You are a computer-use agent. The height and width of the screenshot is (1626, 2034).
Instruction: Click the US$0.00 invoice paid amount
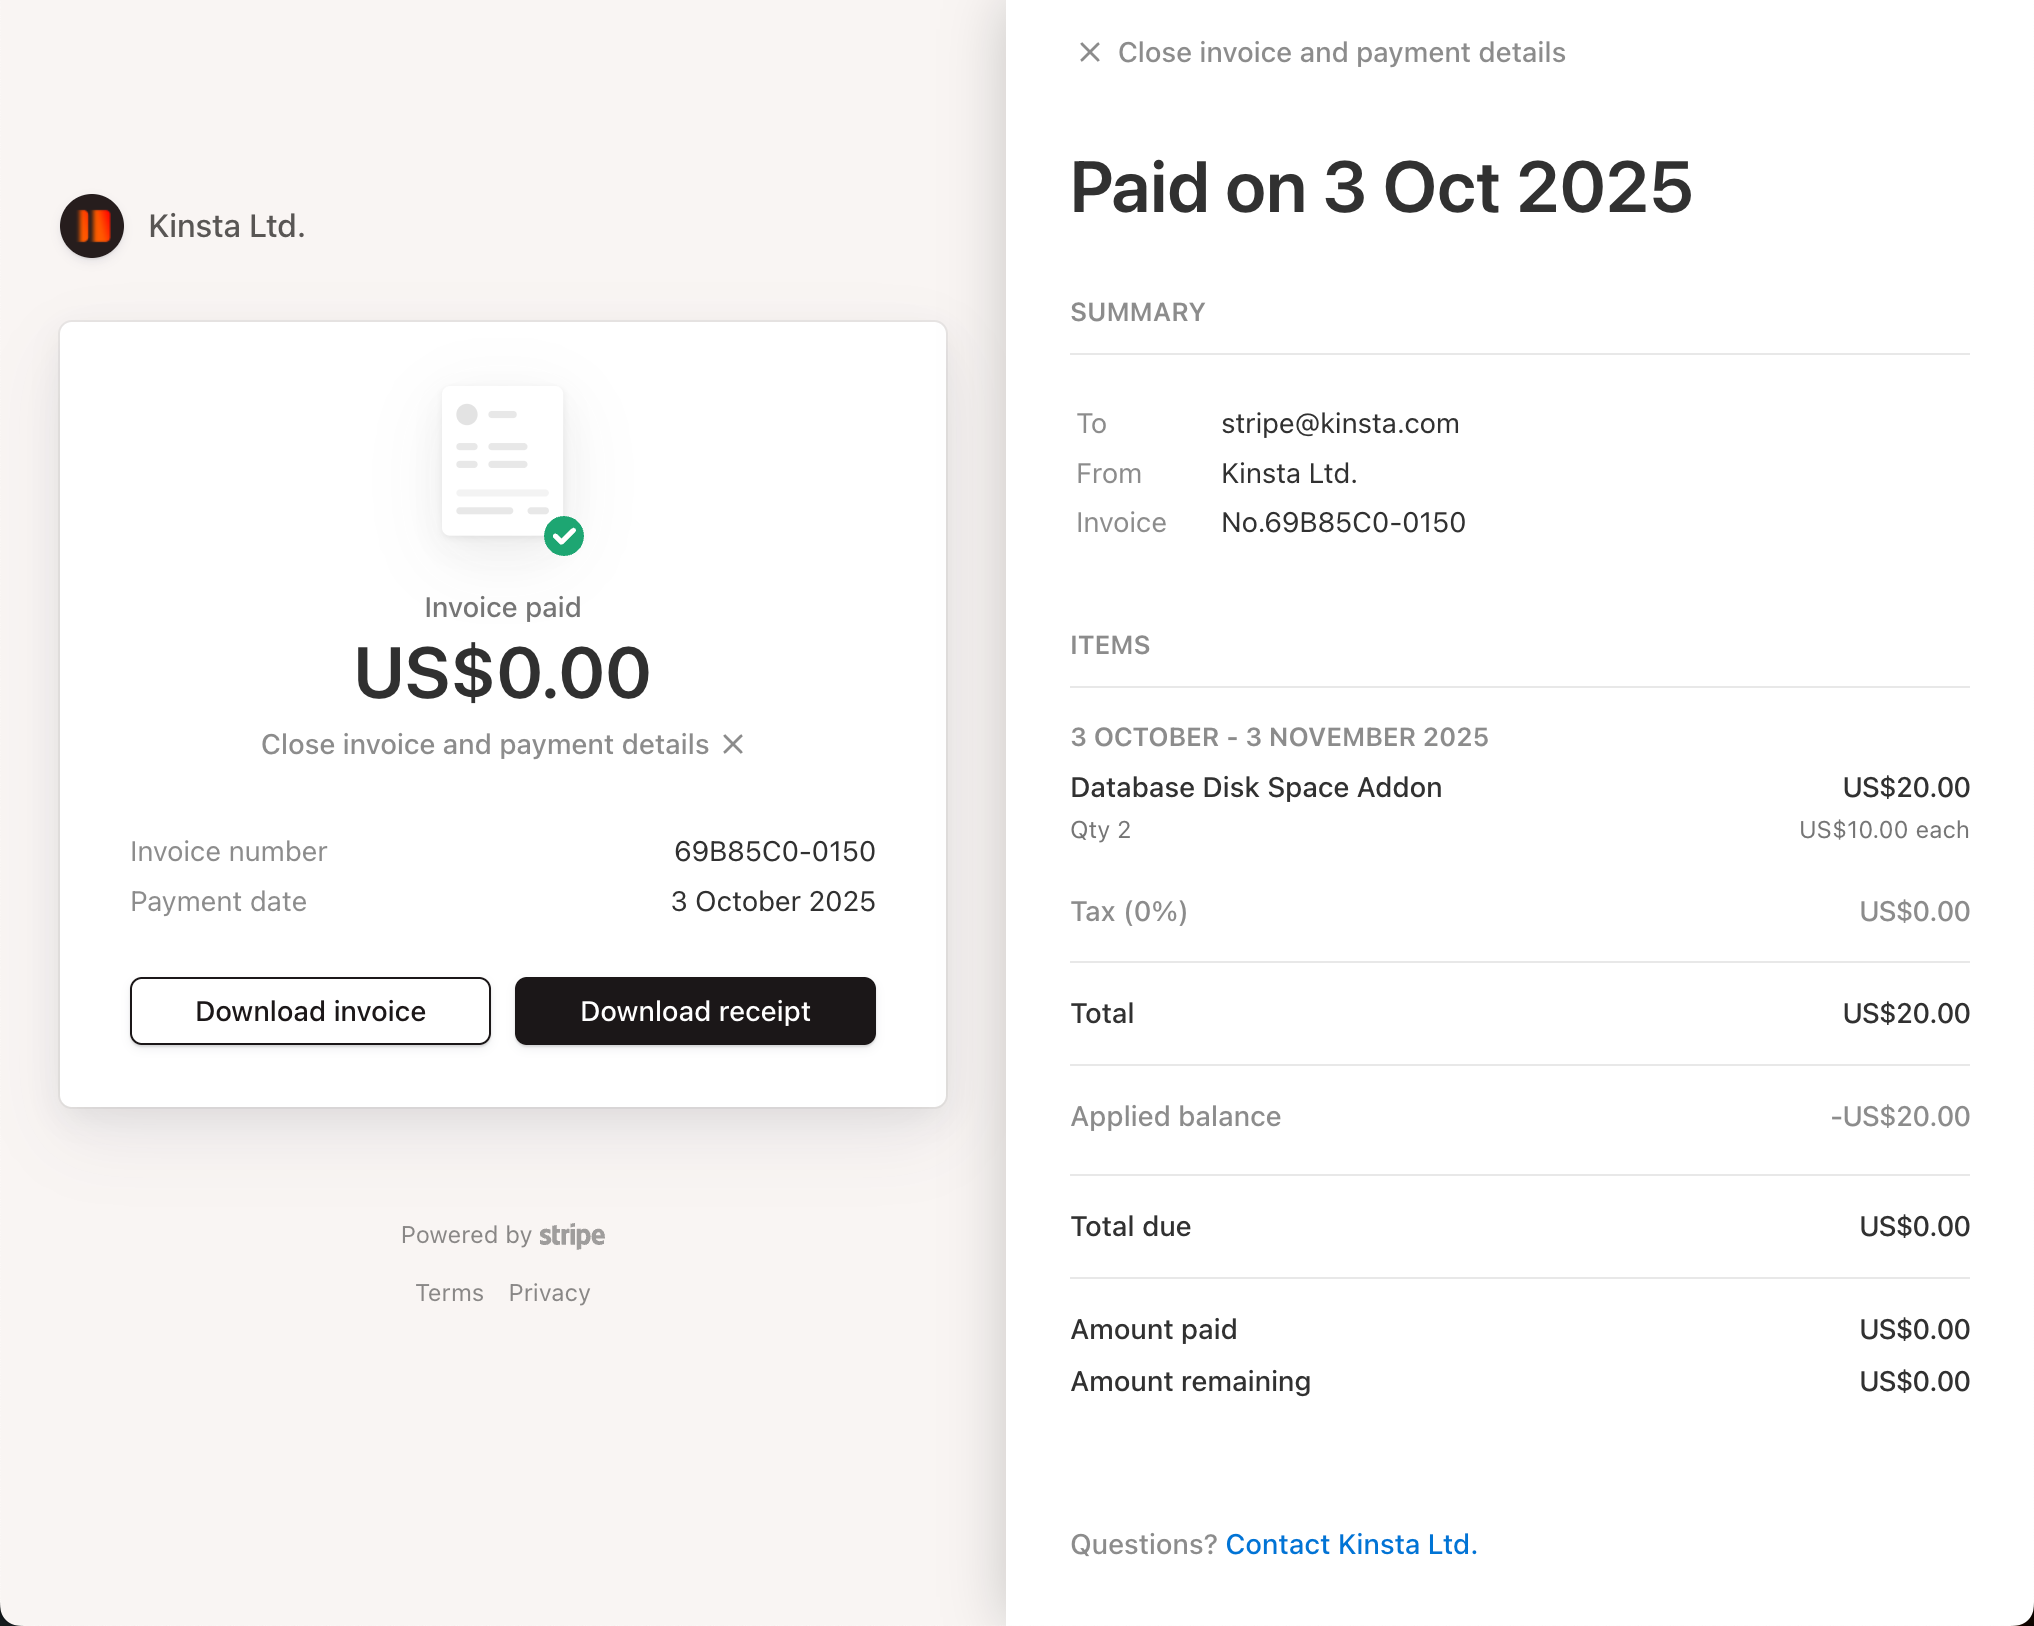click(502, 673)
